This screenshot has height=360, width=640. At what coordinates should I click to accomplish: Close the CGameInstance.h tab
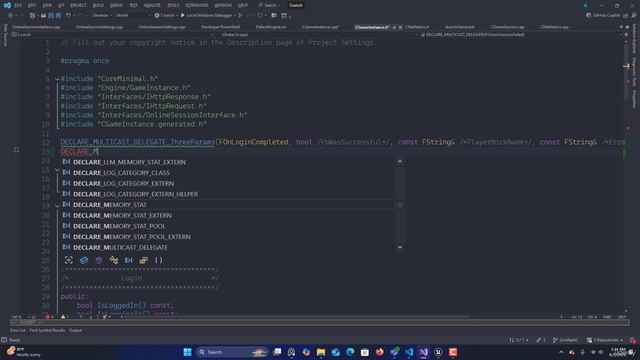tap(400, 27)
